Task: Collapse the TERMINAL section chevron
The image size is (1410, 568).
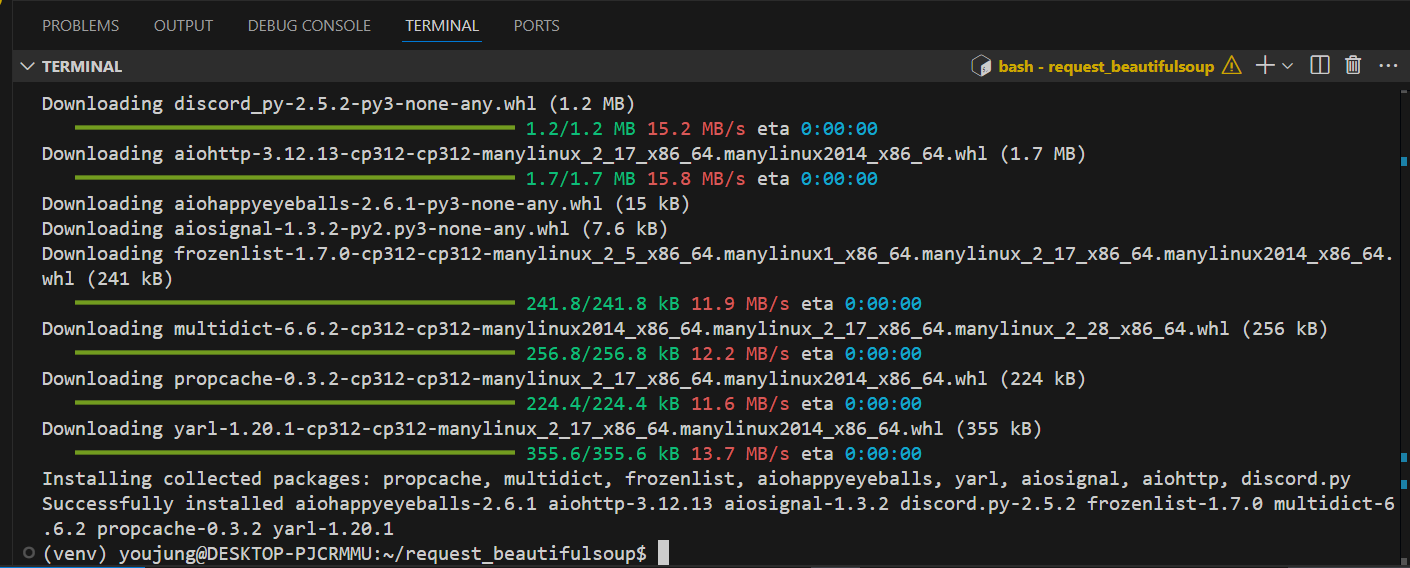Action: (x=27, y=66)
